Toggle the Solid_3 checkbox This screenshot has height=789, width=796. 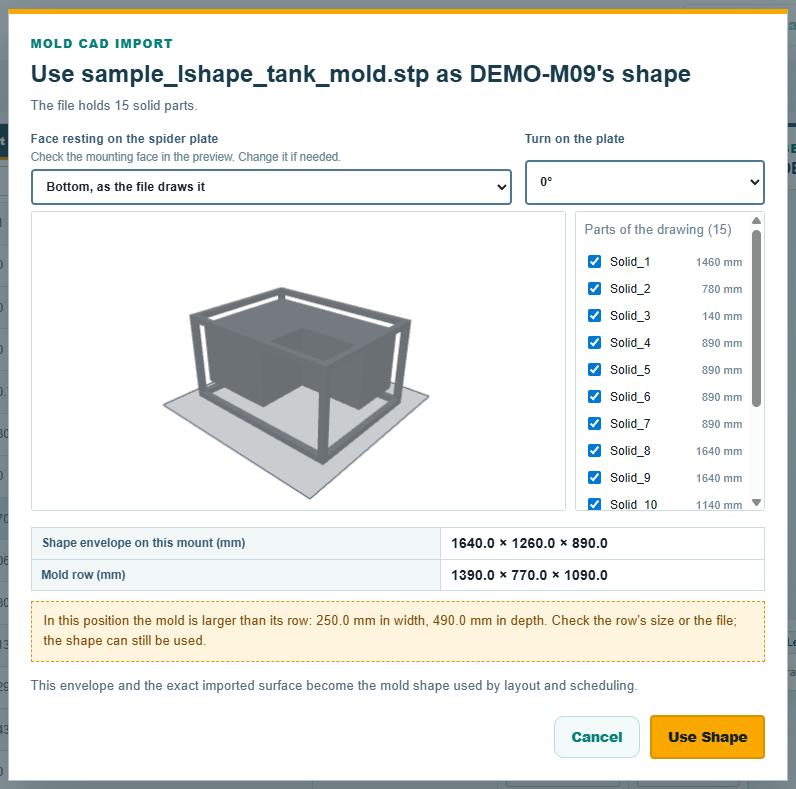[594, 315]
